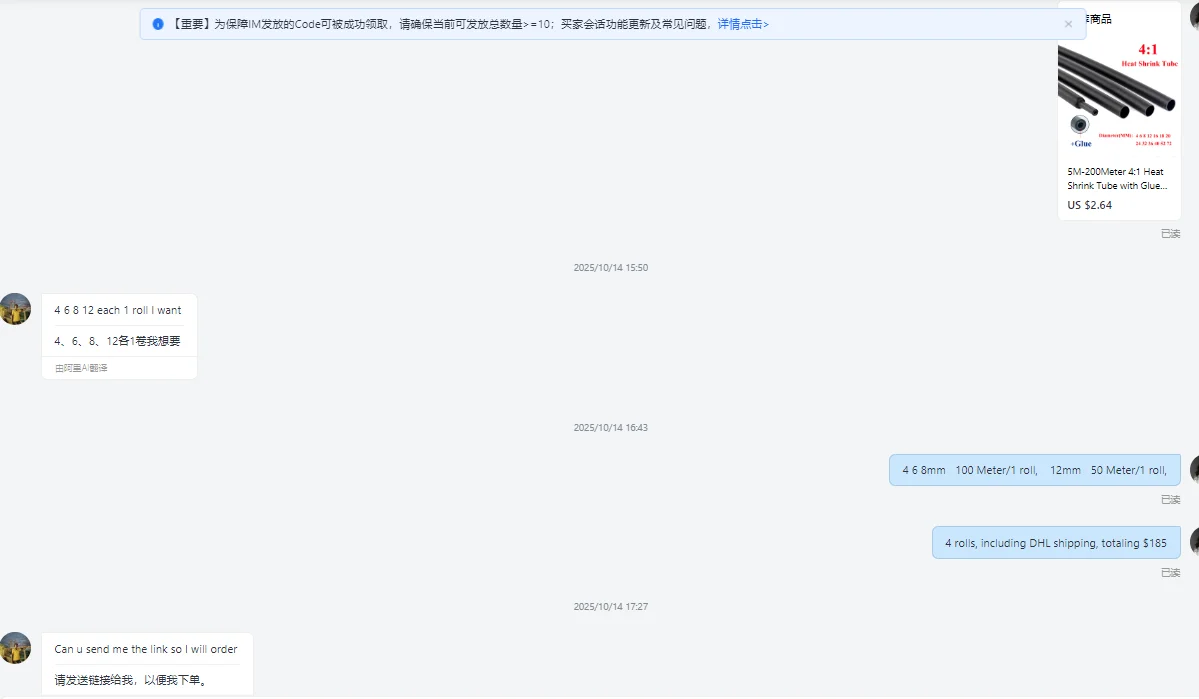Image resolution: width=1199 pixels, height=699 pixels.
Task: Open product title 5M-200Meter 4:1 Heat Shrink Tube
Action: click(1116, 179)
